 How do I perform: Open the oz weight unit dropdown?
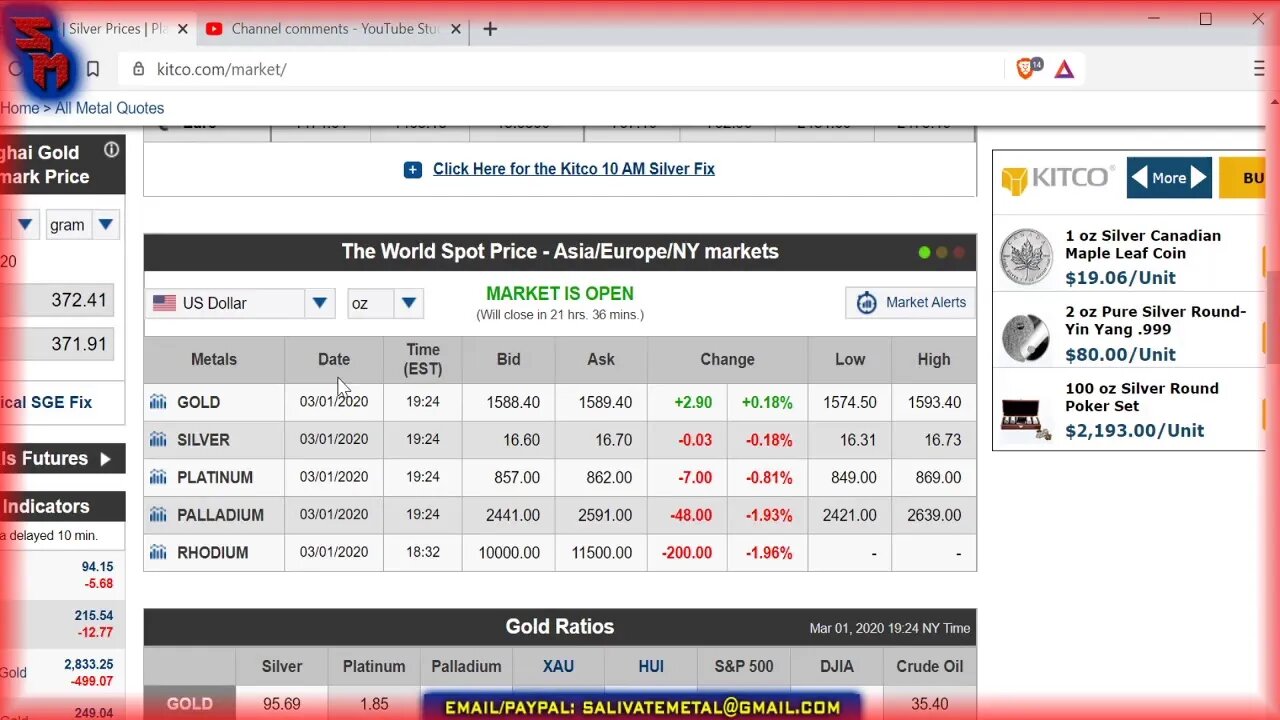tap(385, 303)
